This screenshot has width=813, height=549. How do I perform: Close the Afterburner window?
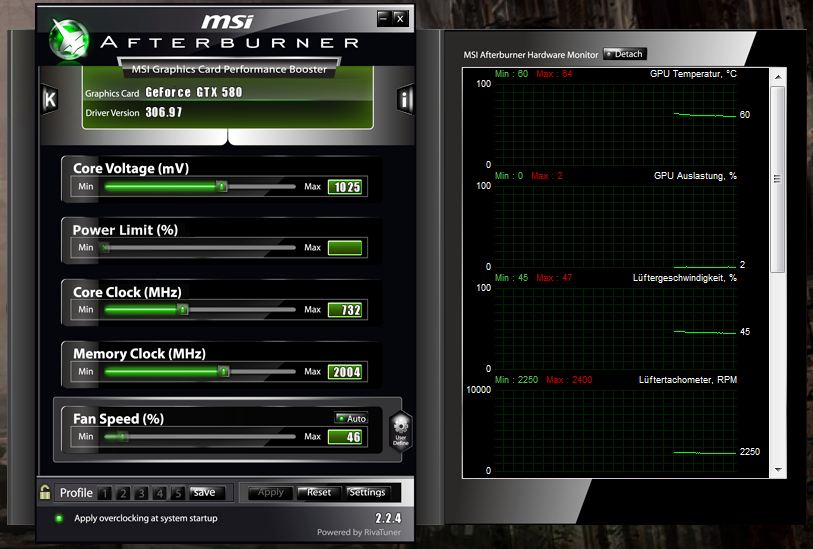(400, 19)
